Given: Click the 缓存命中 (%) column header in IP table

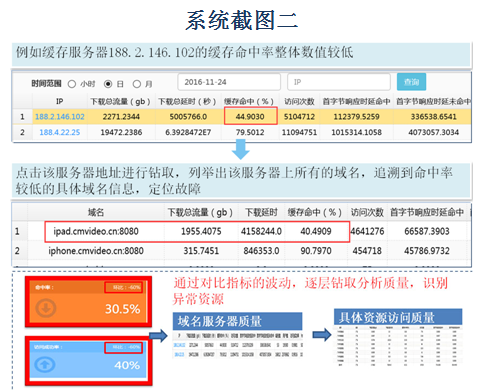Looking at the screenshot, I should pos(249,101).
